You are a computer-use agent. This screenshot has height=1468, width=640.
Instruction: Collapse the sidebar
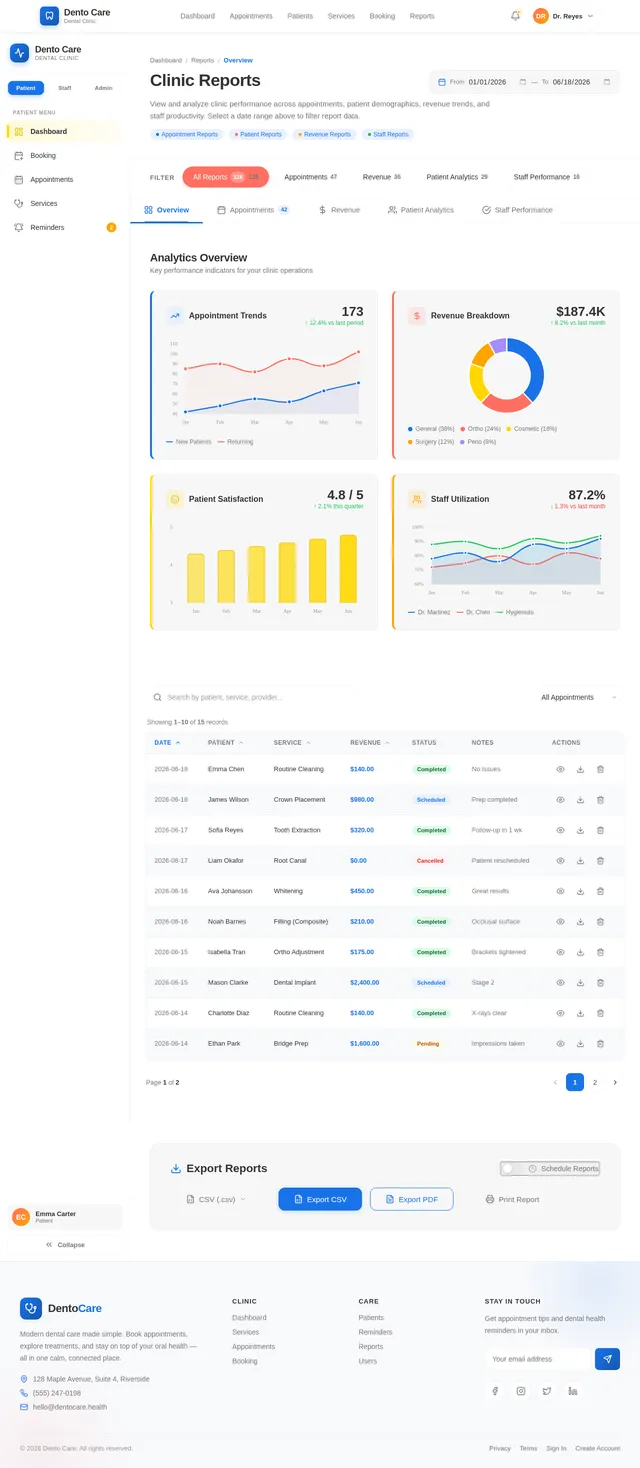point(65,1245)
